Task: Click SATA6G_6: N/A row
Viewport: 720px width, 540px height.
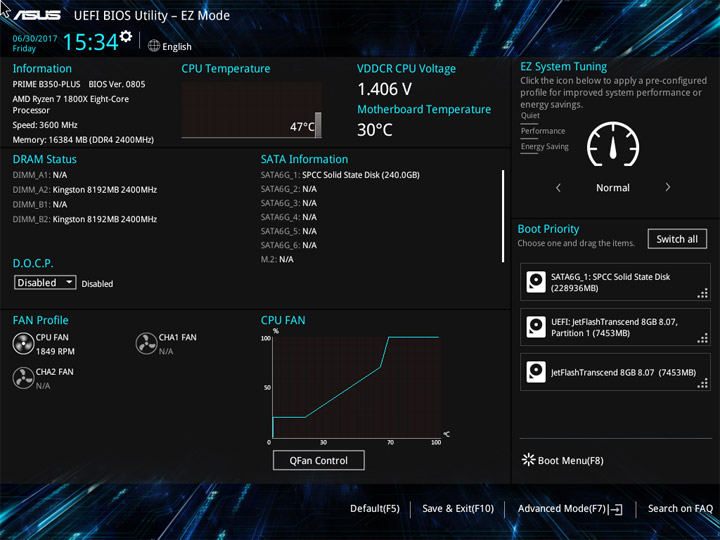Action: coord(289,245)
